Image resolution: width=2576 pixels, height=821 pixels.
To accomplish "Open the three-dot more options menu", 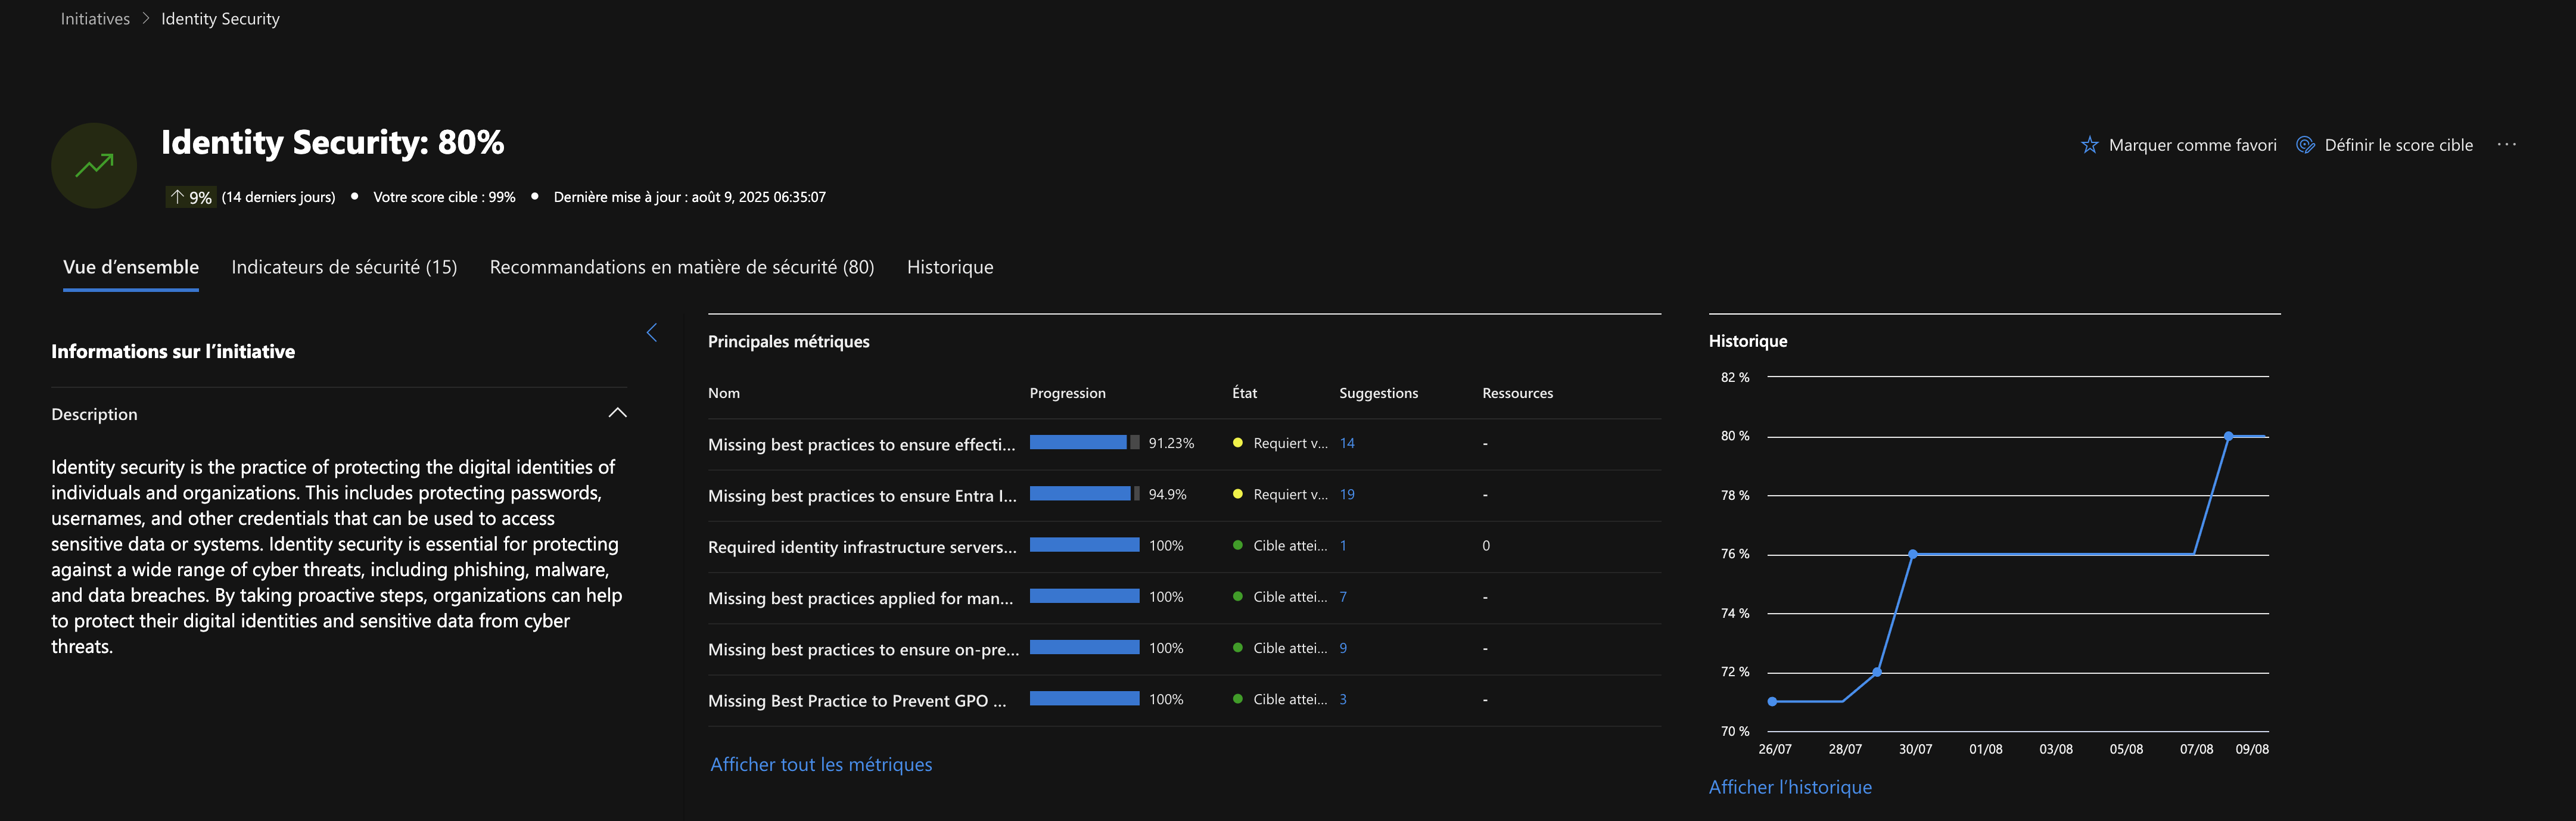I will click(x=2506, y=145).
